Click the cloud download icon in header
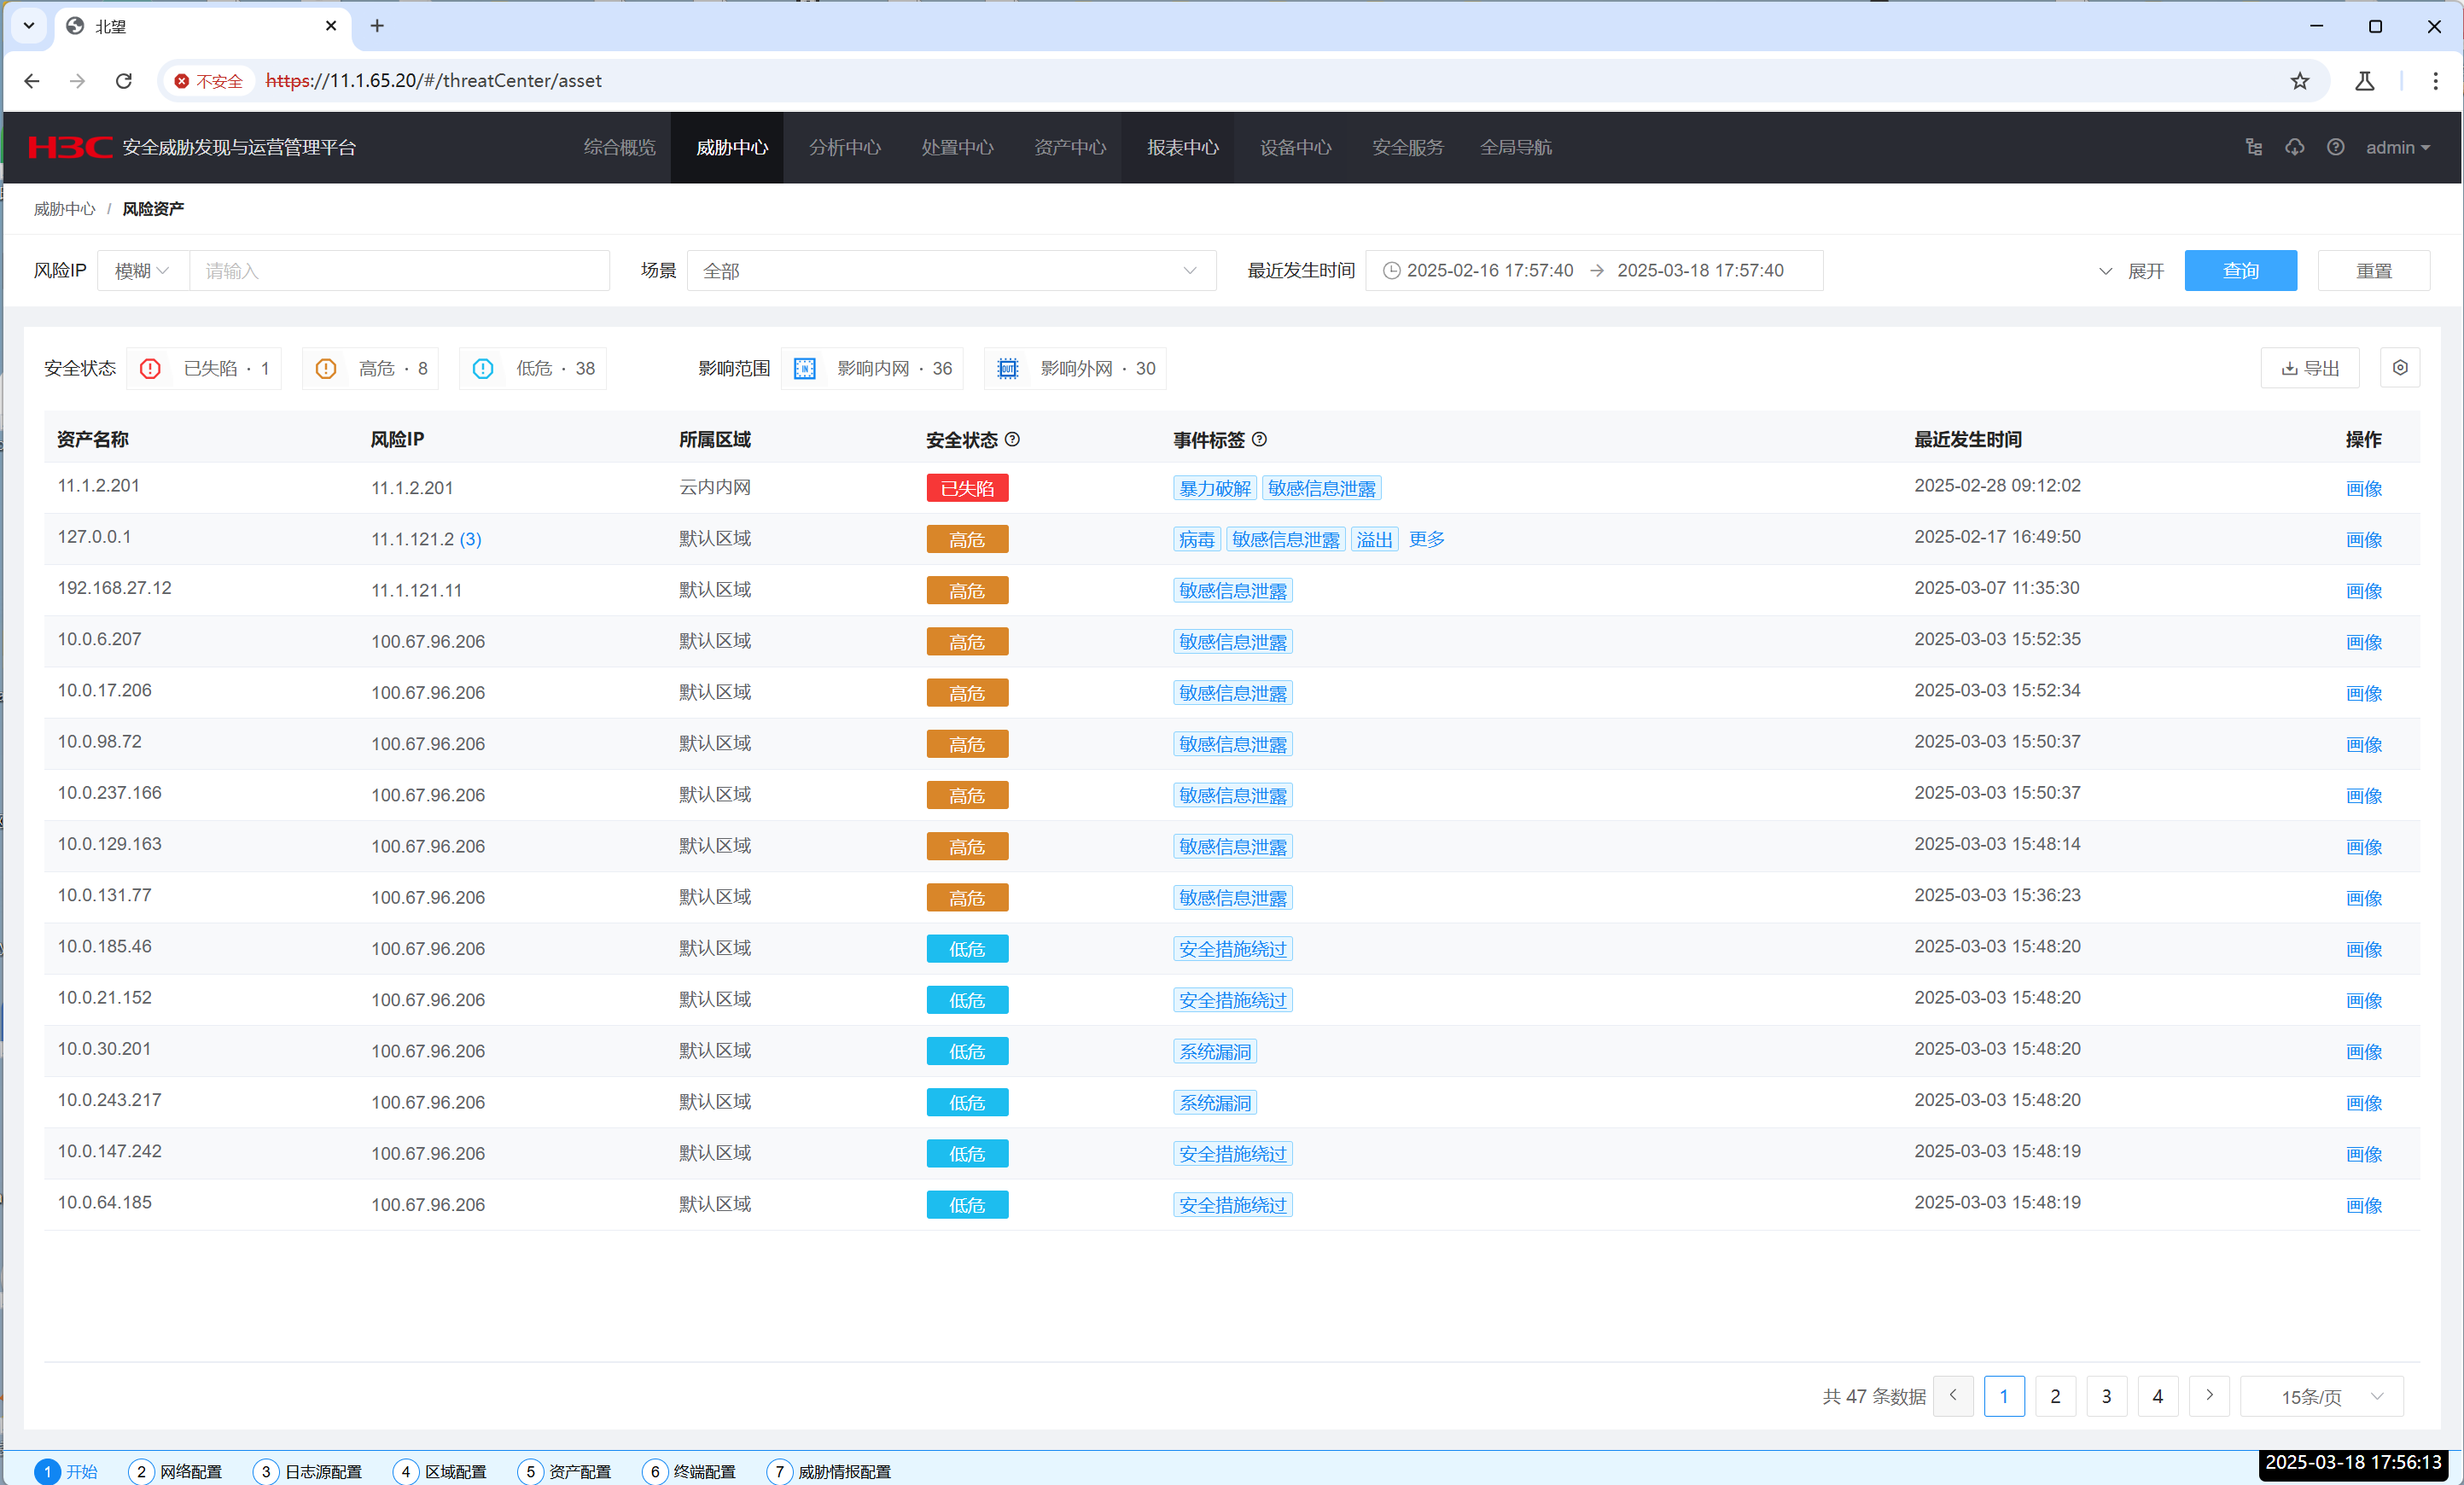 point(2295,147)
